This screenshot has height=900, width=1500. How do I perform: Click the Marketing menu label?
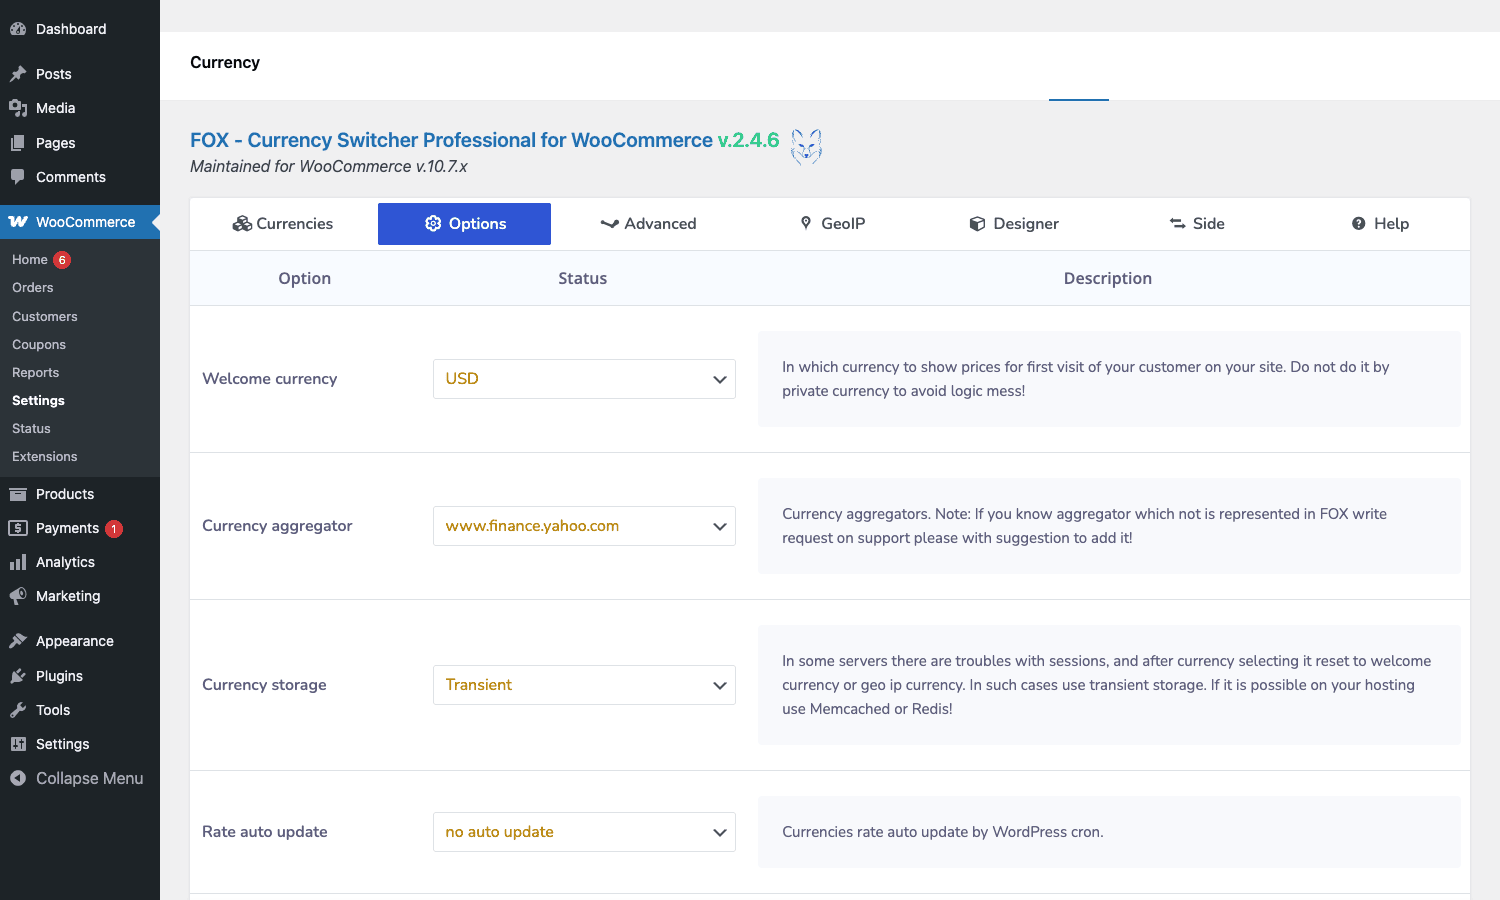tap(68, 596)
